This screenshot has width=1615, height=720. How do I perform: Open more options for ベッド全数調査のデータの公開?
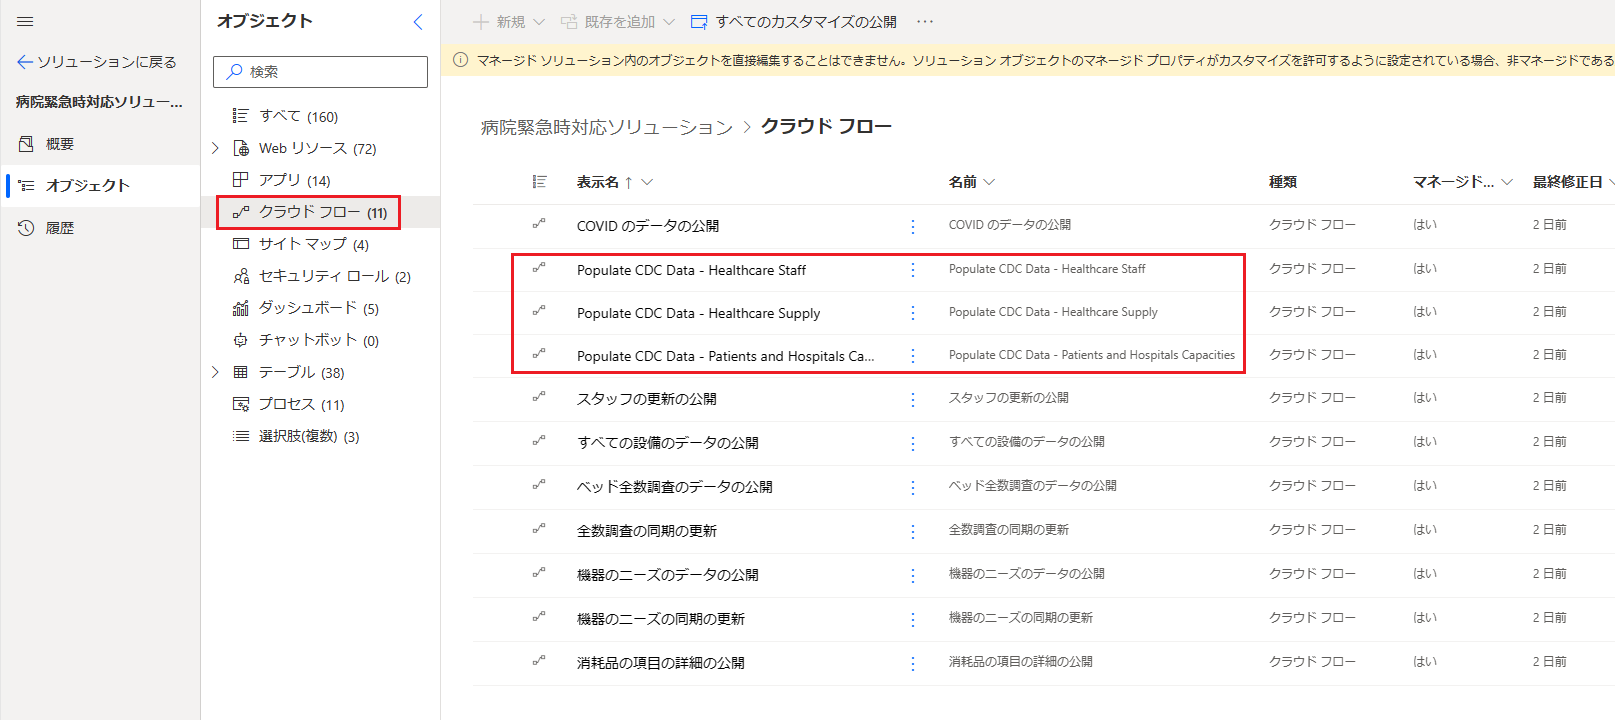coord(913,487)
